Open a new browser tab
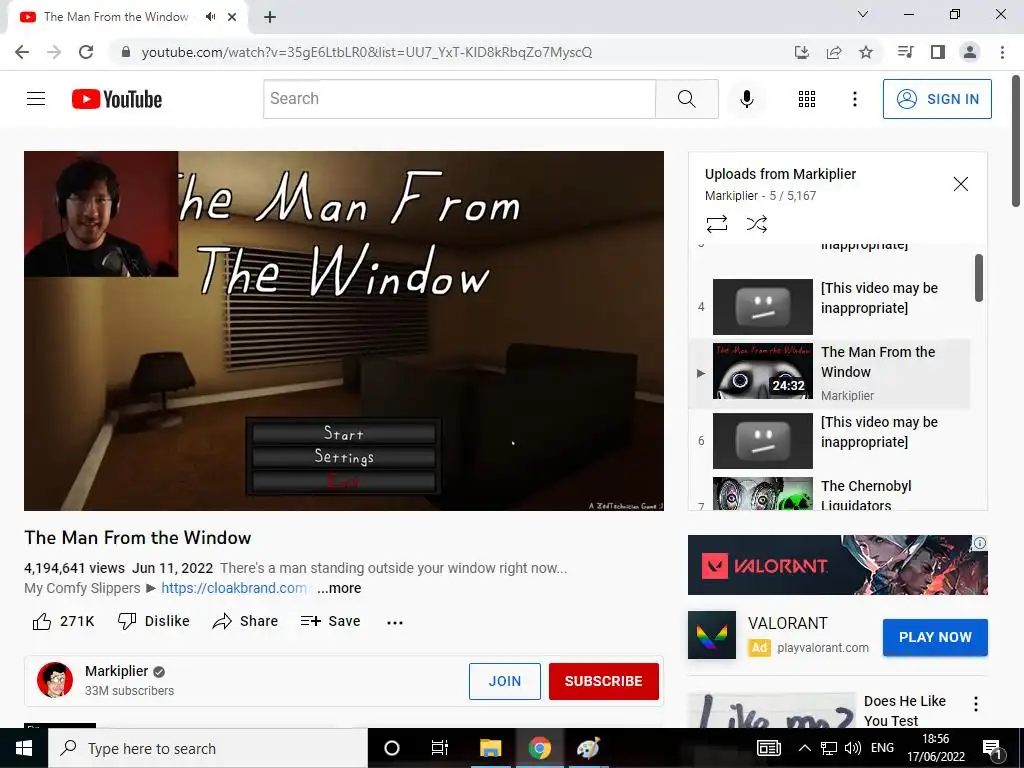Viewport: 1024px width, 768px height. coord(270,17)
